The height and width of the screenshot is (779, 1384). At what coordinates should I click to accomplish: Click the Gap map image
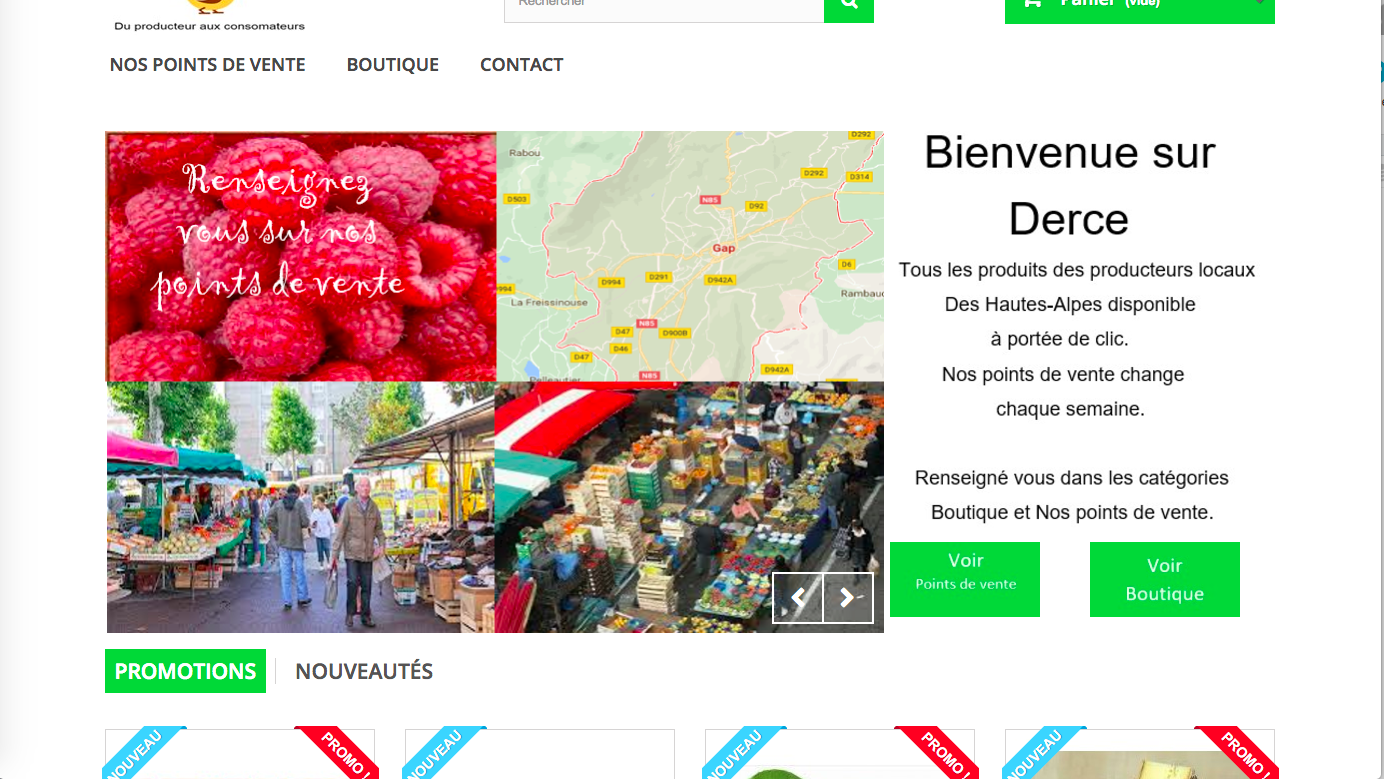click(x=690, y=256)
